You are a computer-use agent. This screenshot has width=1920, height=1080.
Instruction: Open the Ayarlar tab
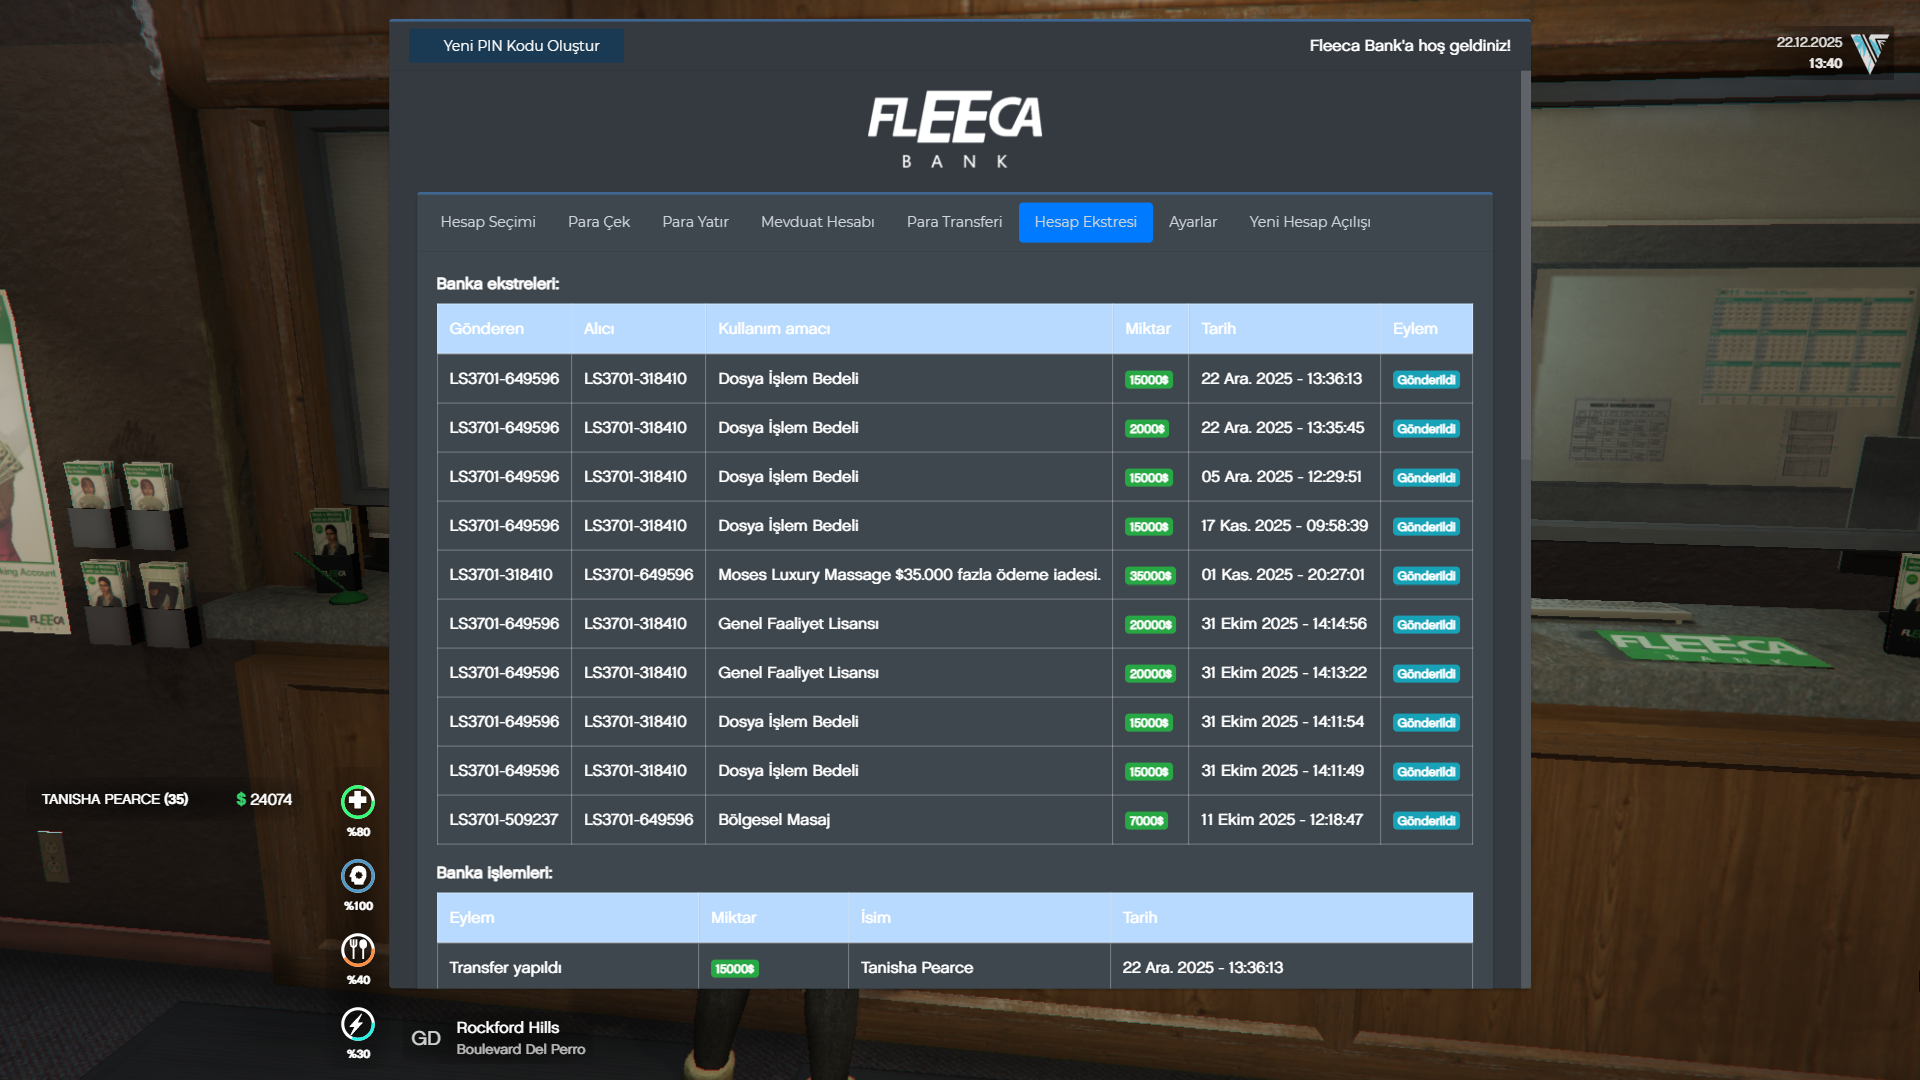1193,222
